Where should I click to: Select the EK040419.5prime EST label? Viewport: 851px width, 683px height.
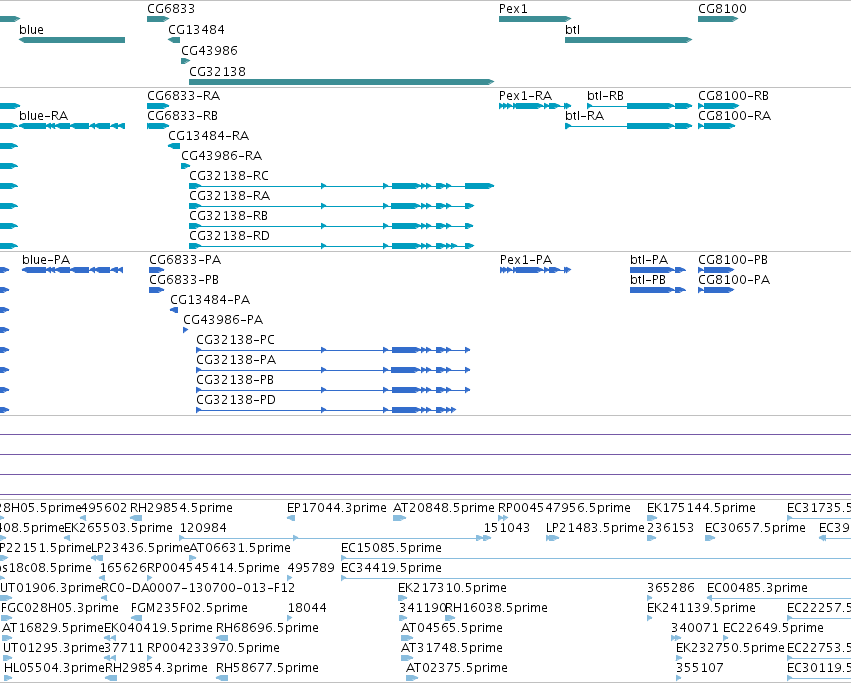(158, 628)
